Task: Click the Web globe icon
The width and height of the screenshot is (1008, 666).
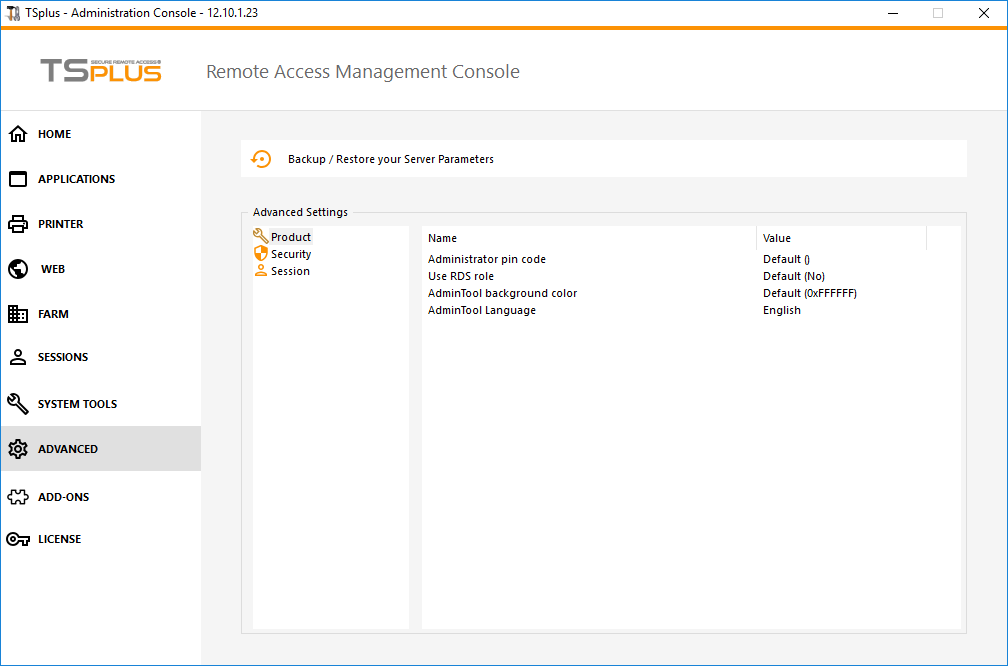Action: pyautogui.click(x=18, y=269)
